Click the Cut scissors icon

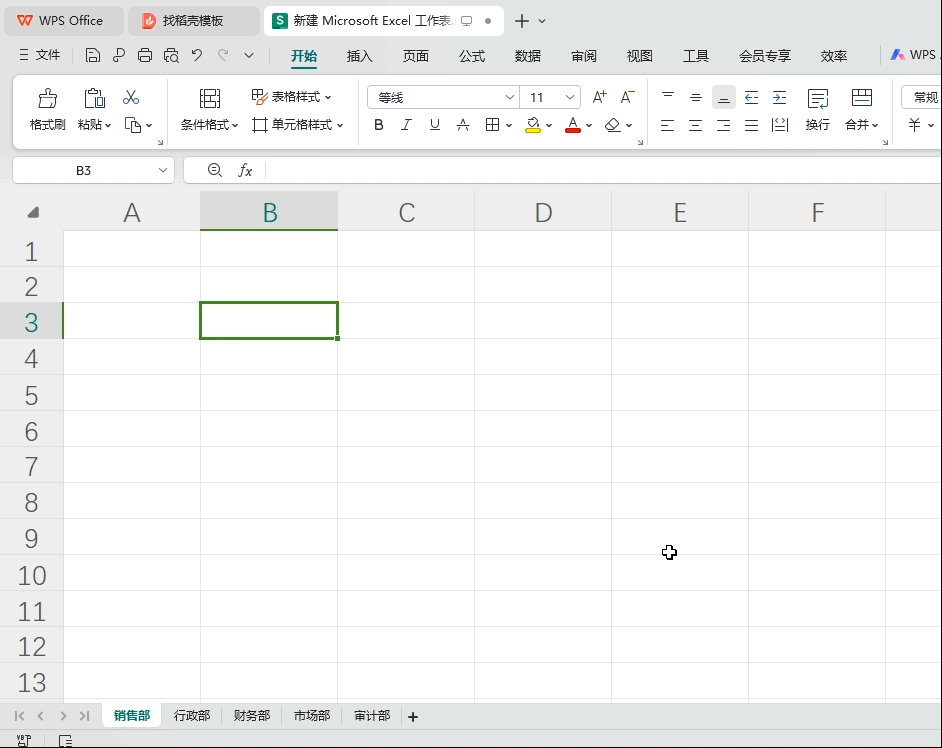131,97
